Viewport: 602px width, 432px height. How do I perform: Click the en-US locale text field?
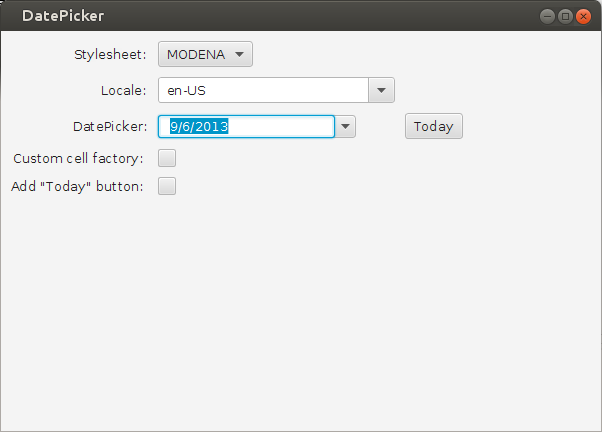coord(263,90)
